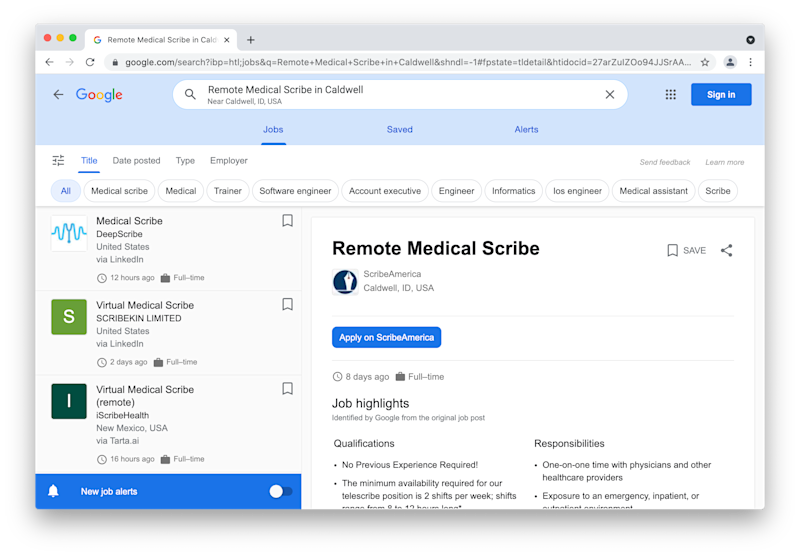Select the Title filter category
The image size is (800, 556).
[89, 161]
